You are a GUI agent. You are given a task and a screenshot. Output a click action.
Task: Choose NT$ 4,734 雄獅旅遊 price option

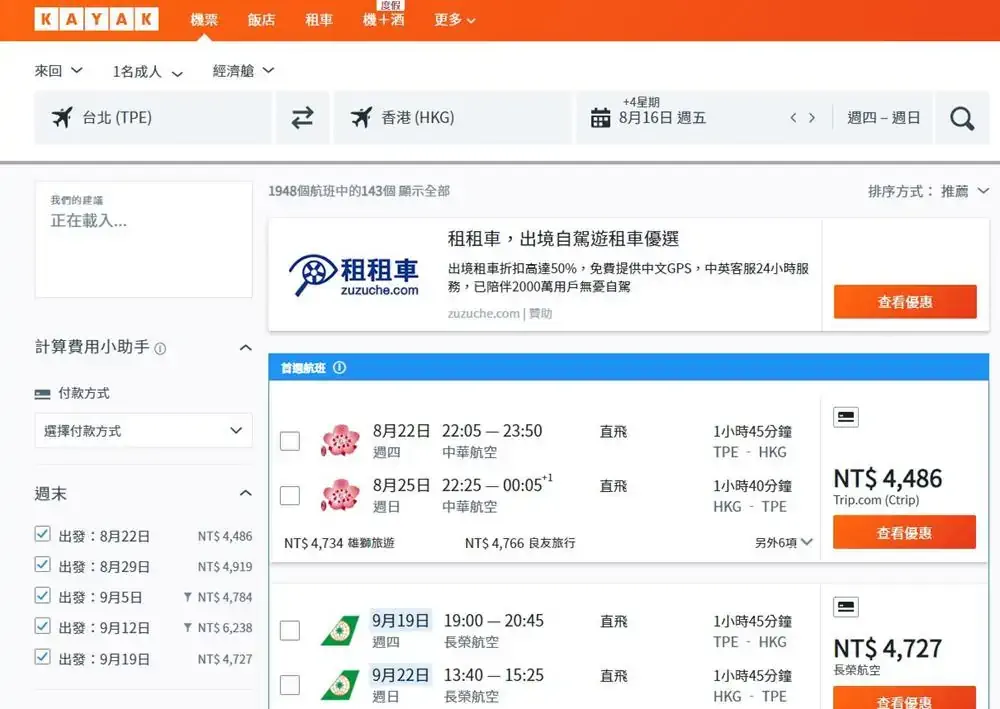pos(339,543)
